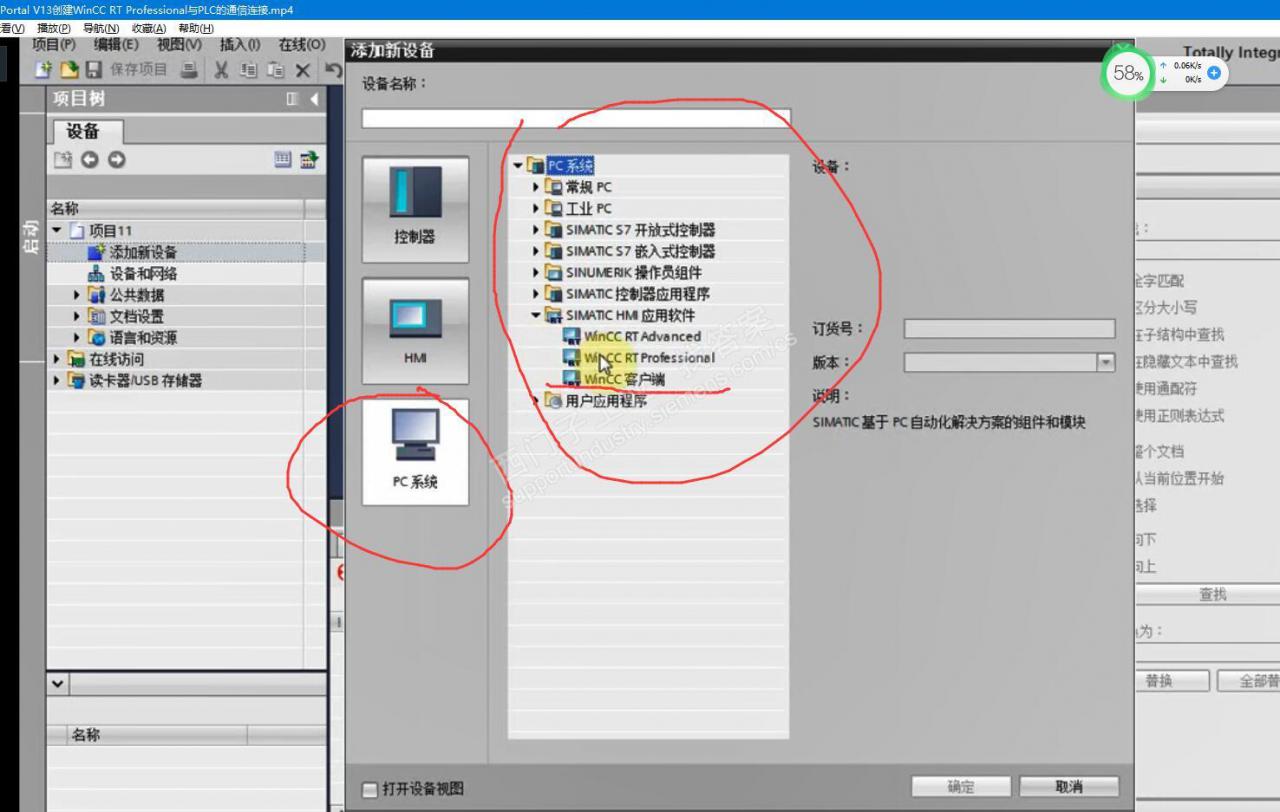Click the WinCC 客户端 device icon

572,379
